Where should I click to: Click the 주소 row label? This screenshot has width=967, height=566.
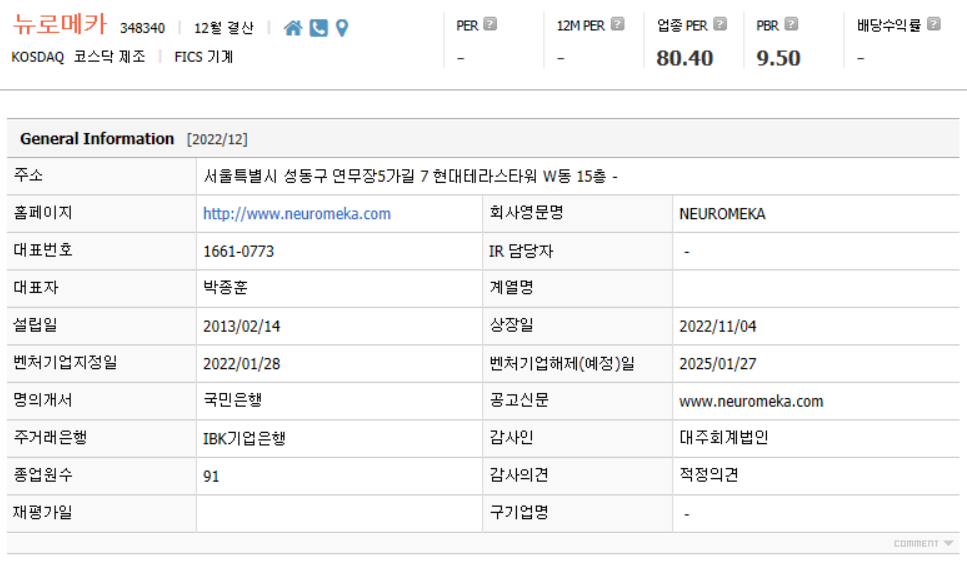28,175
